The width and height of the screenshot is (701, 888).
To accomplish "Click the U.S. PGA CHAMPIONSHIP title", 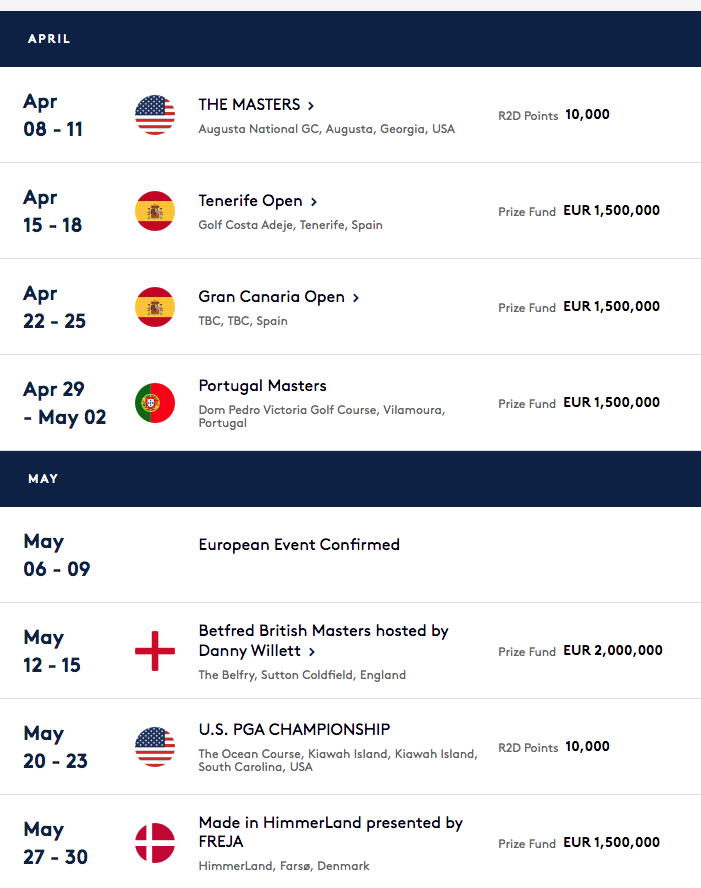I will click(294, 729).
